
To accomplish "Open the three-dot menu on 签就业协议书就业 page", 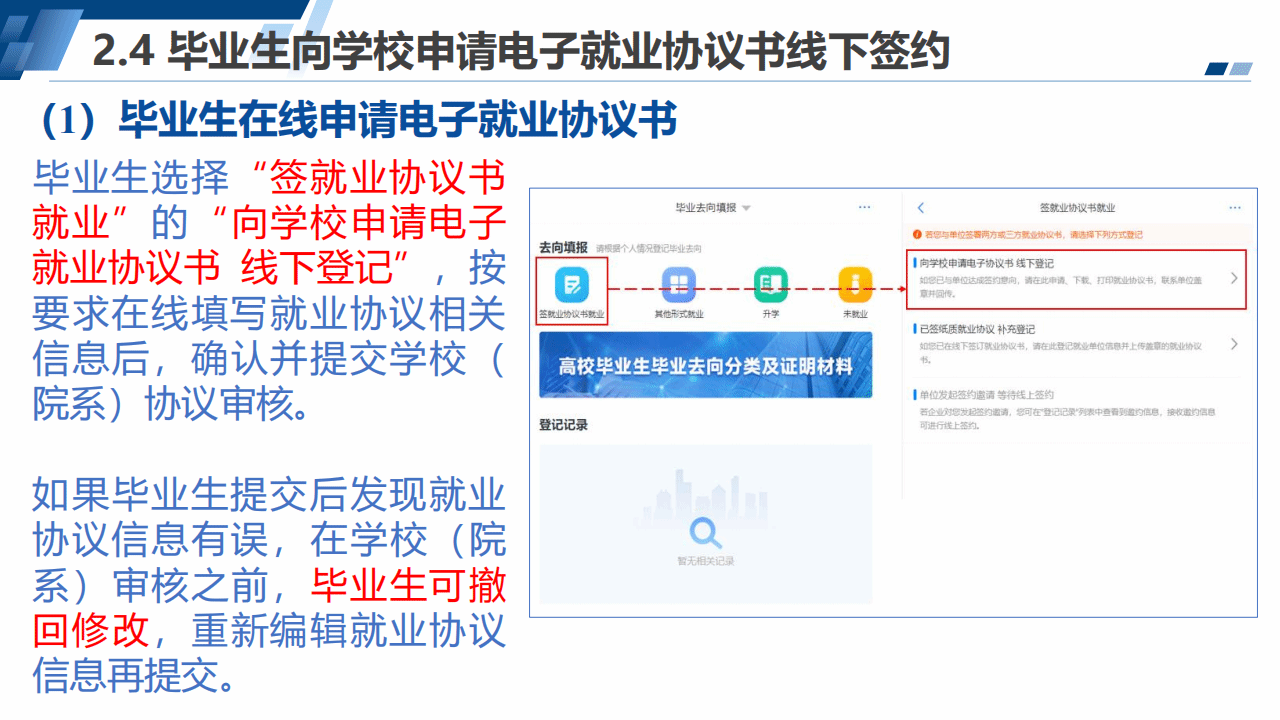I will [x=1235, y=208].
